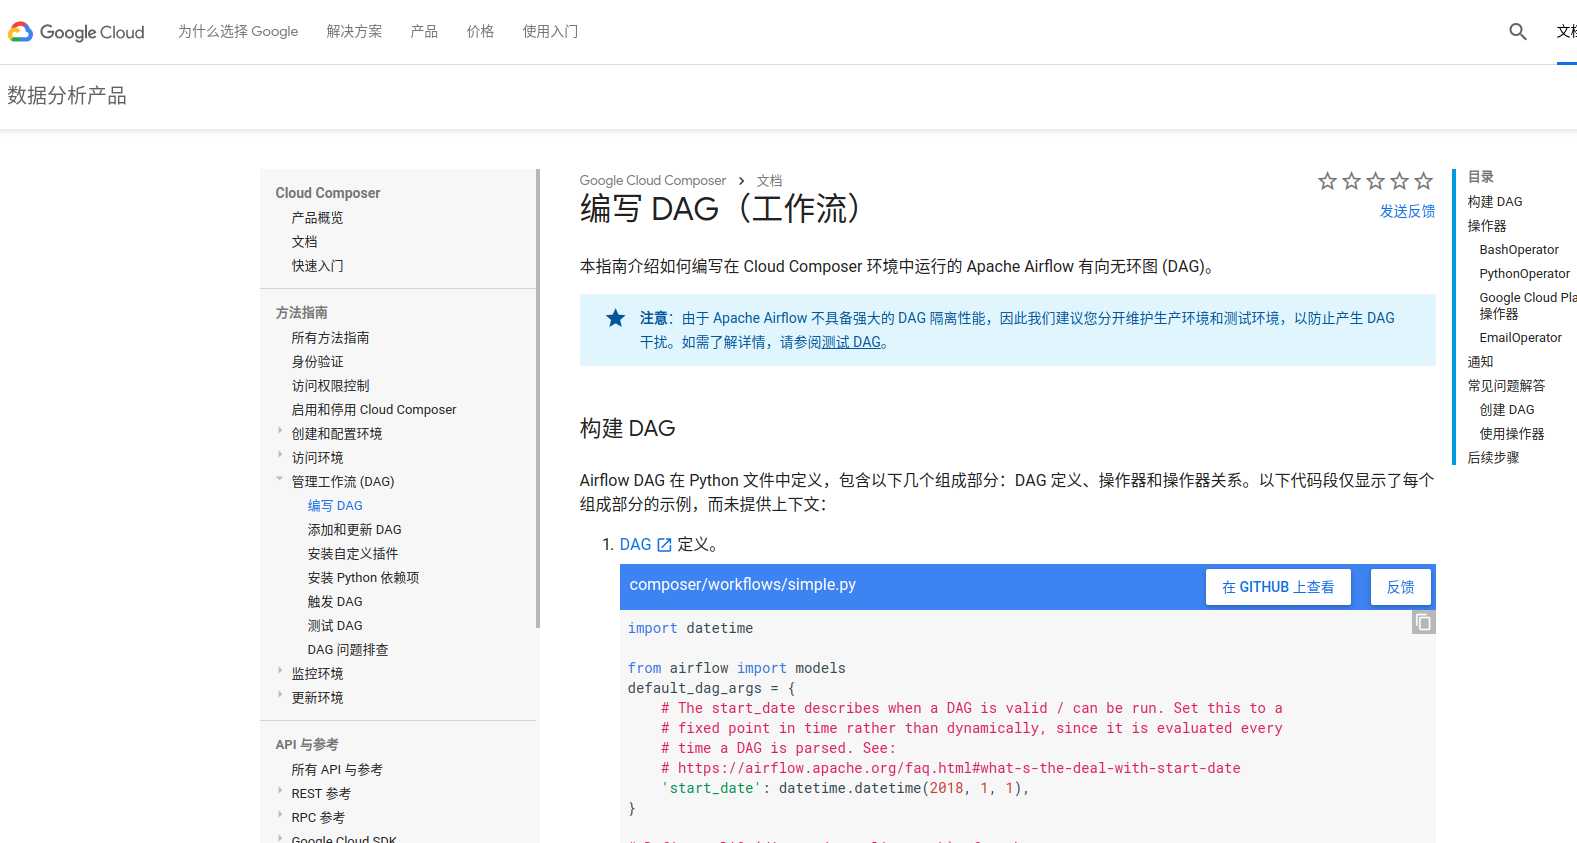Click 文档 breadcrumb link

769,181
